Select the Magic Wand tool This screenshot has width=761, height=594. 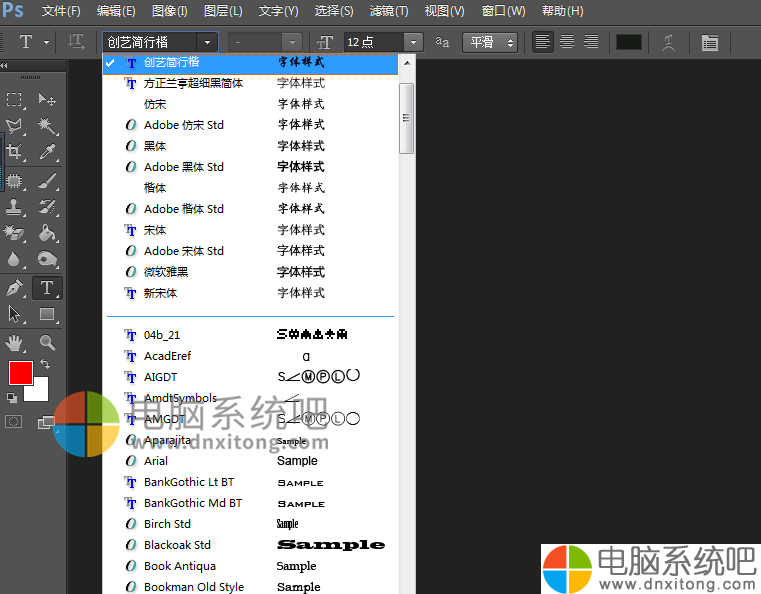(47, 126)
